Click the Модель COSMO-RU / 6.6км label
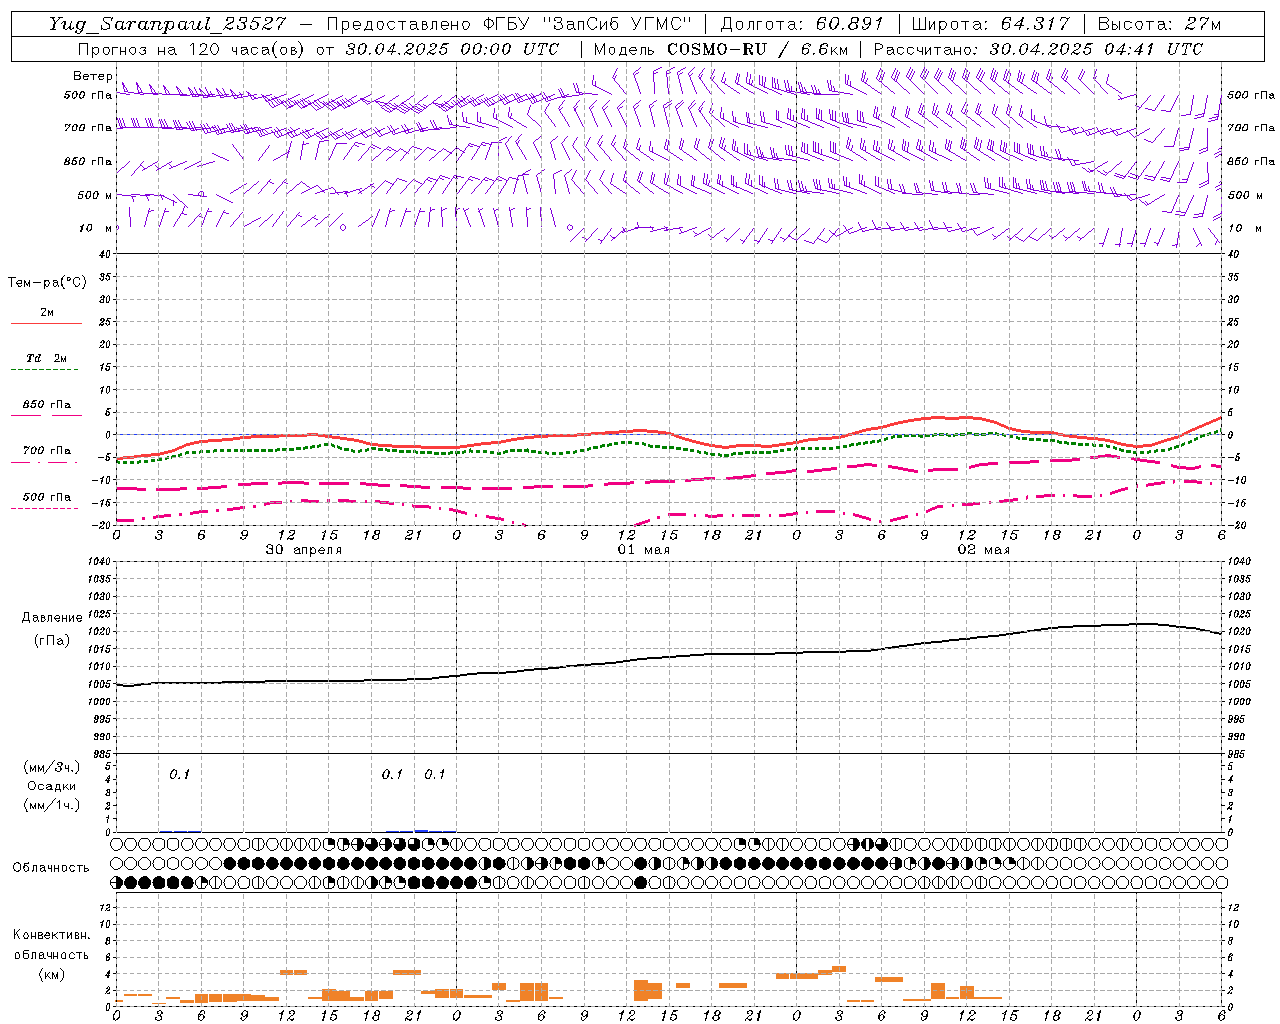Image resolution: width=1280 pixels, height=1024 pixels. pos(720,49)
